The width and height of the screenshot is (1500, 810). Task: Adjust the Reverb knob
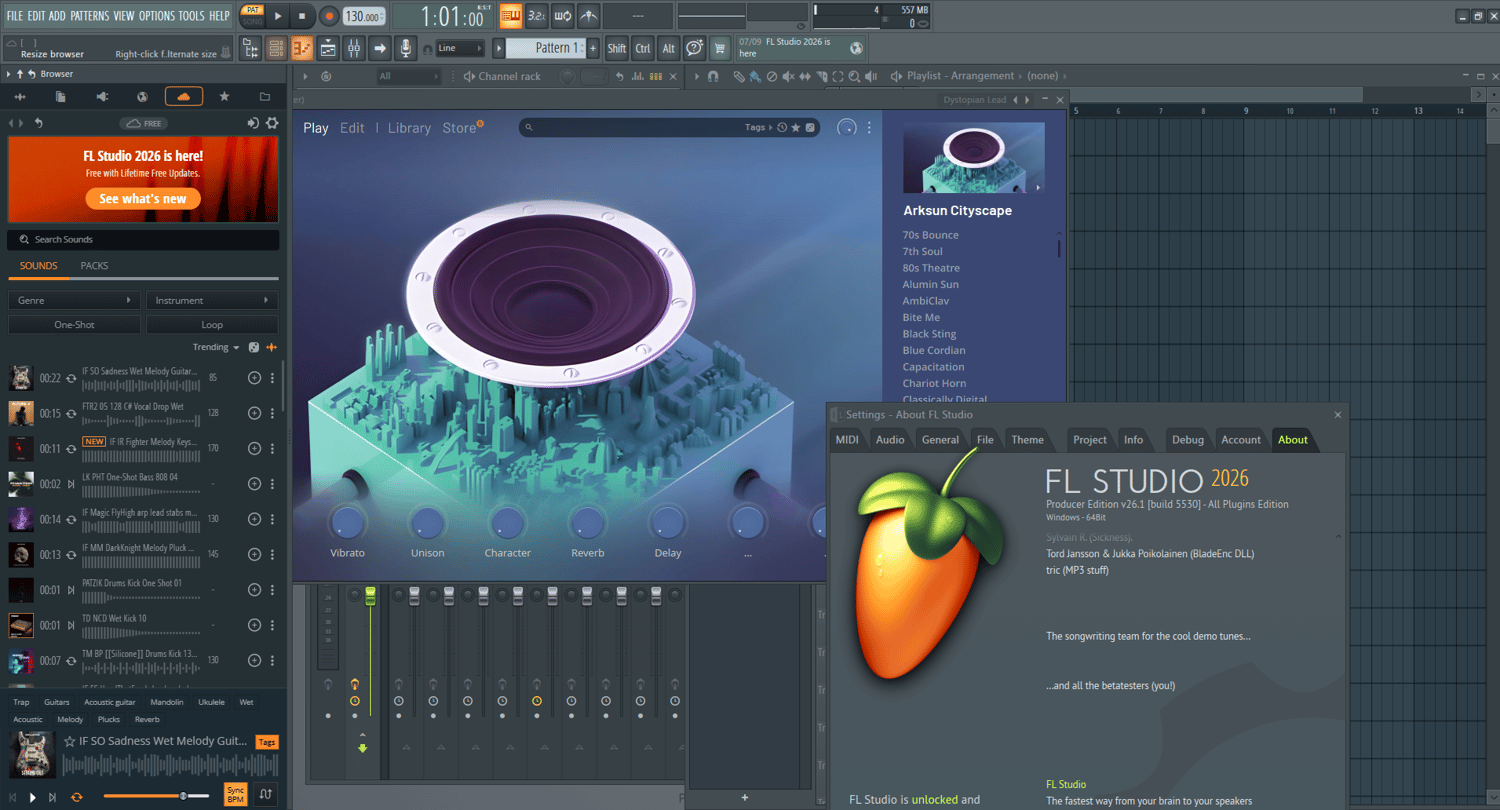(x=587, y=522)
